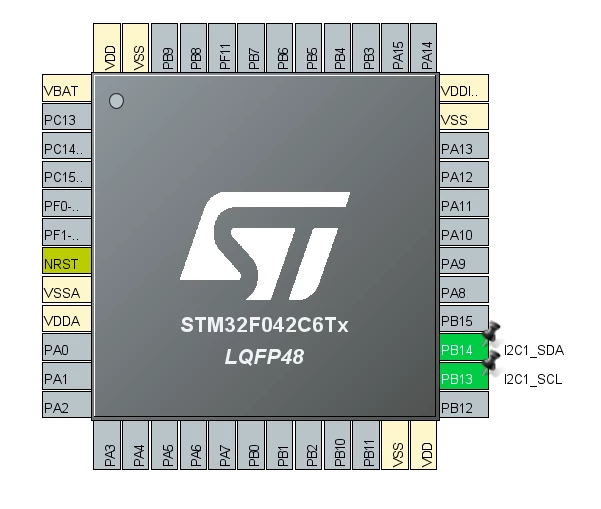The image size is (601, 509).
Task: Select the PF1-.. oscillator pin
Action: coord(67,232)
